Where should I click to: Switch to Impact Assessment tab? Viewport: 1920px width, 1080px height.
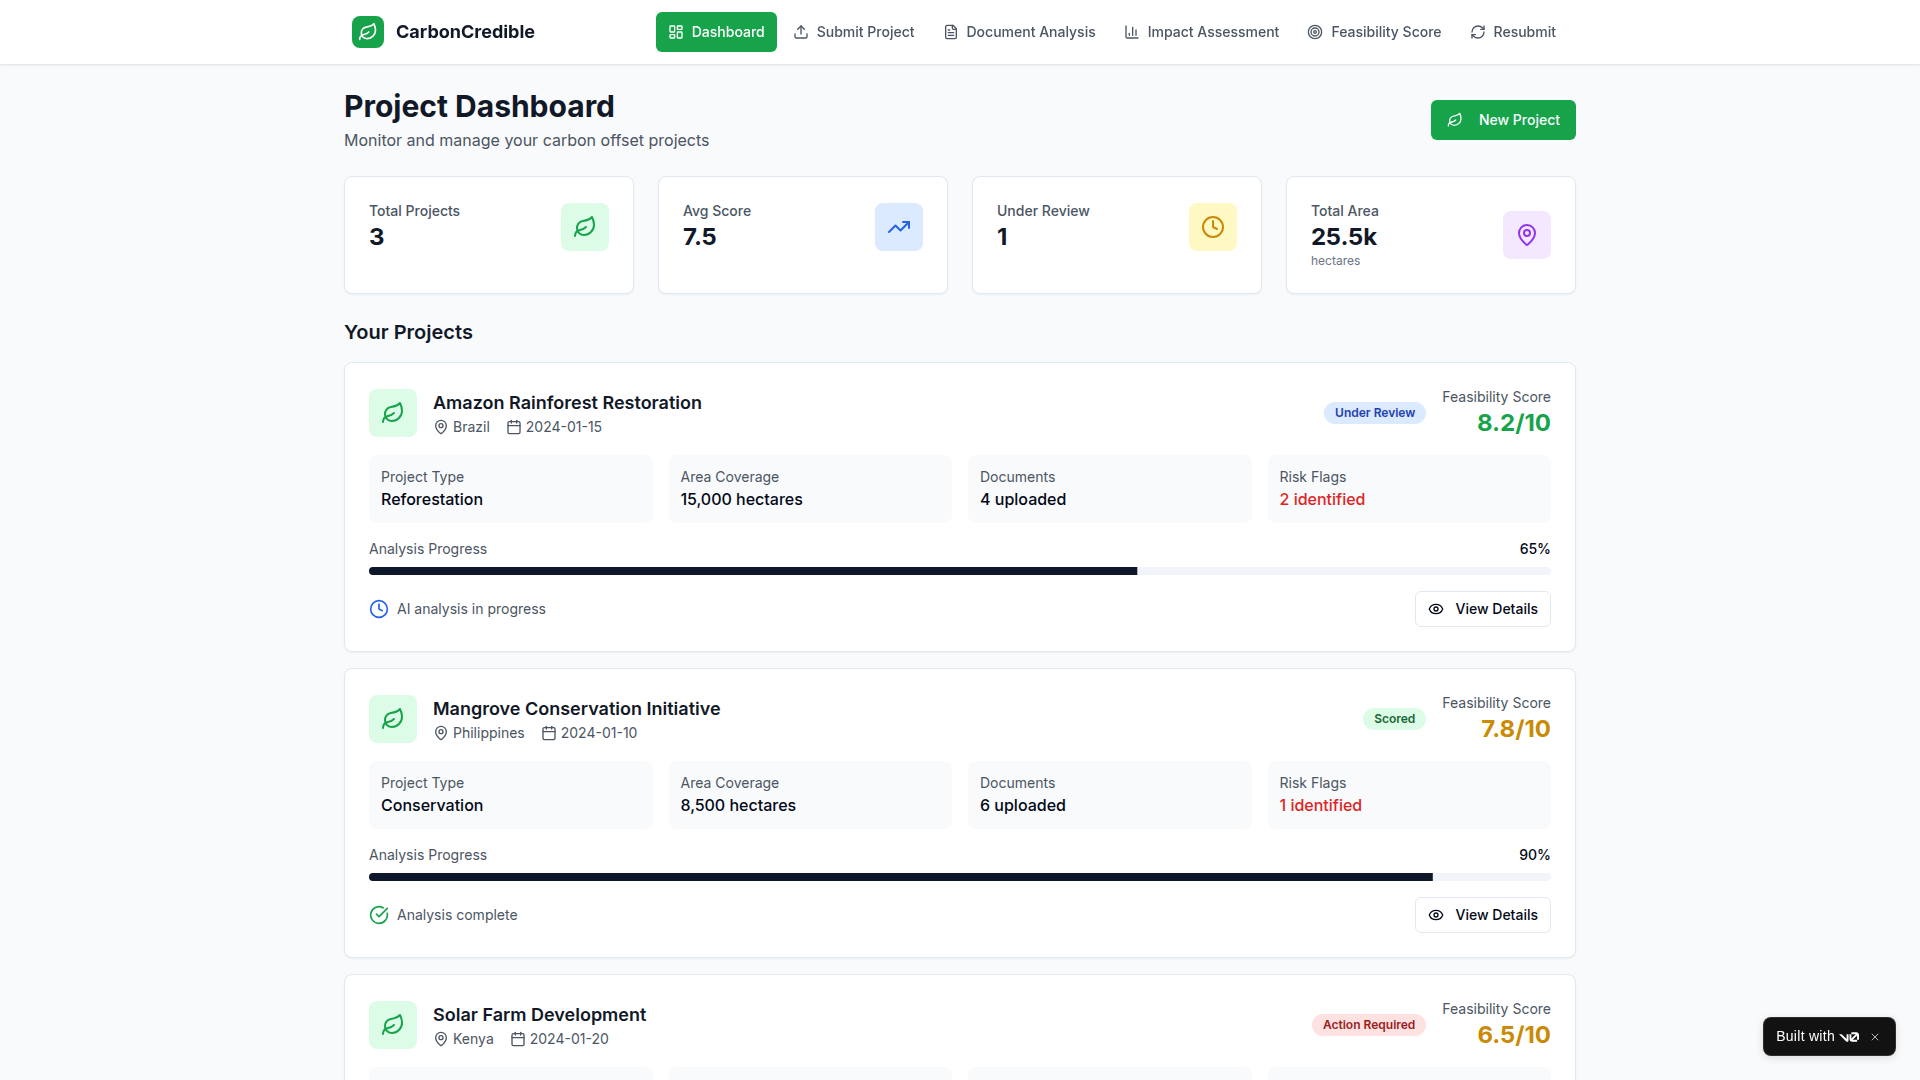1202,32
